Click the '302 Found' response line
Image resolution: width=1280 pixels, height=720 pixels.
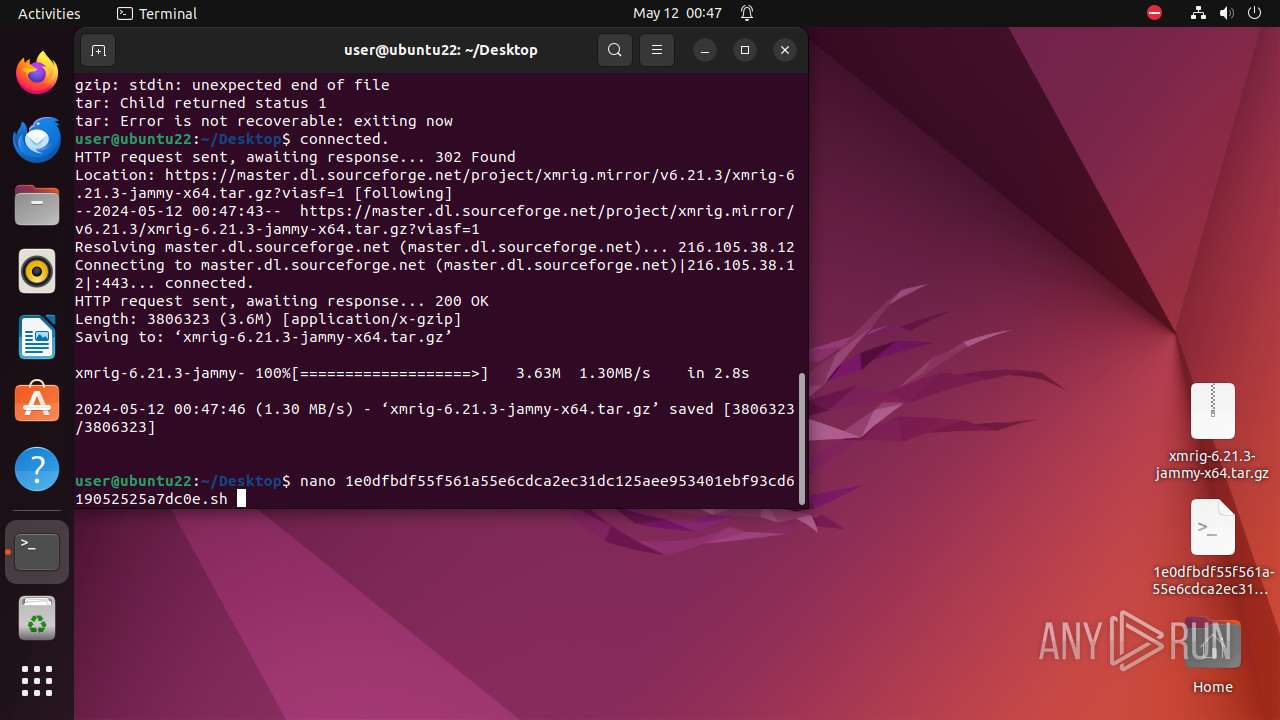295,157
